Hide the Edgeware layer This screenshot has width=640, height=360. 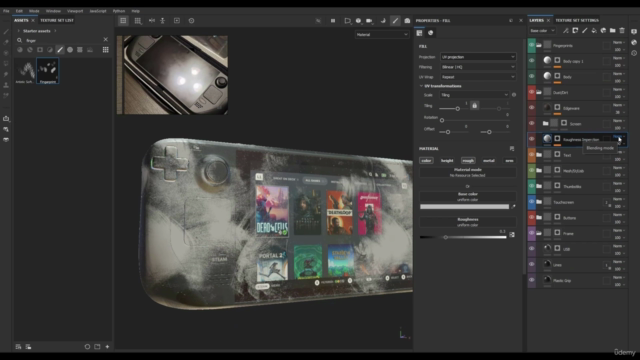pyautogui.click(x=531, y=108)
